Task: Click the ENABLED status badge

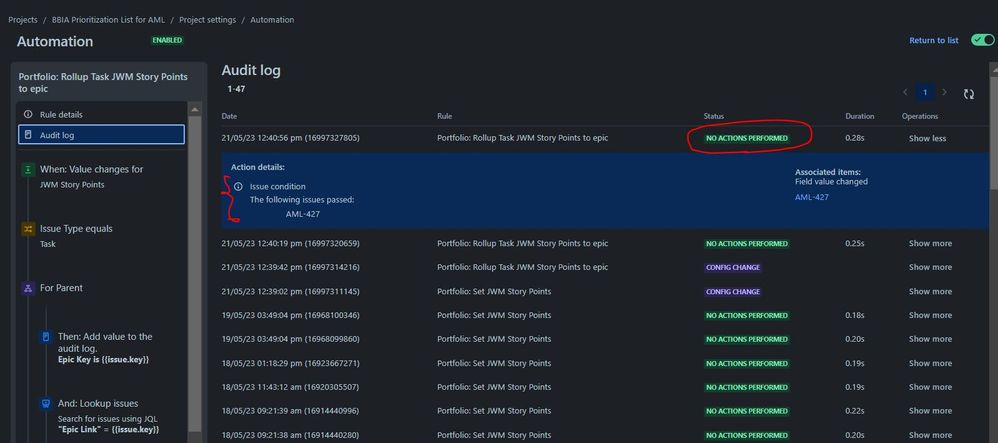Action: tap(167, 40)
